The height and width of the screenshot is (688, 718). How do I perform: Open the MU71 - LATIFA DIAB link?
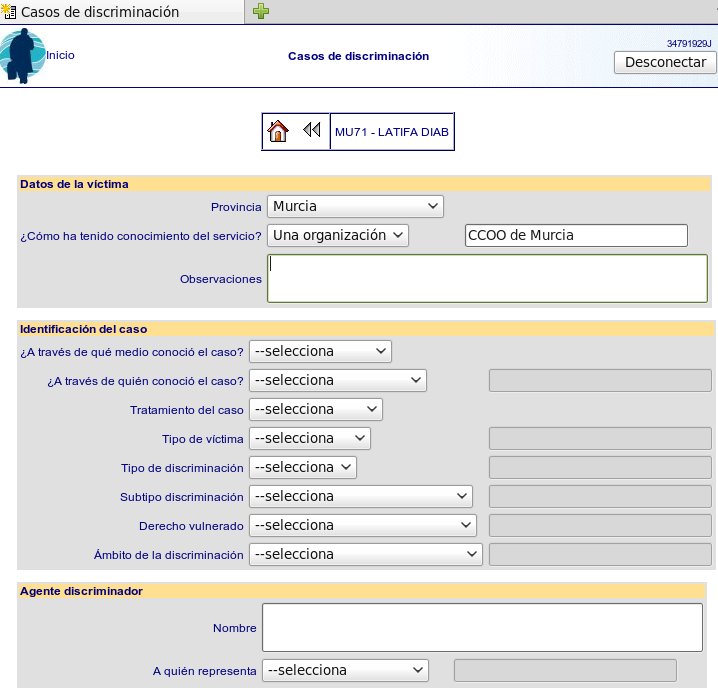(392, 132)
